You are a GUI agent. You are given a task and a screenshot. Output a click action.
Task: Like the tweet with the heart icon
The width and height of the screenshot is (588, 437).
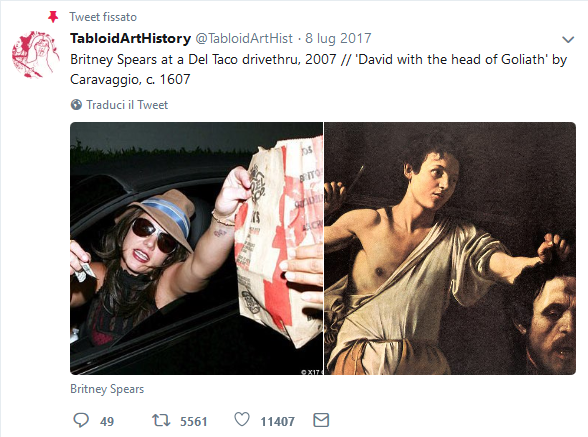242,419
